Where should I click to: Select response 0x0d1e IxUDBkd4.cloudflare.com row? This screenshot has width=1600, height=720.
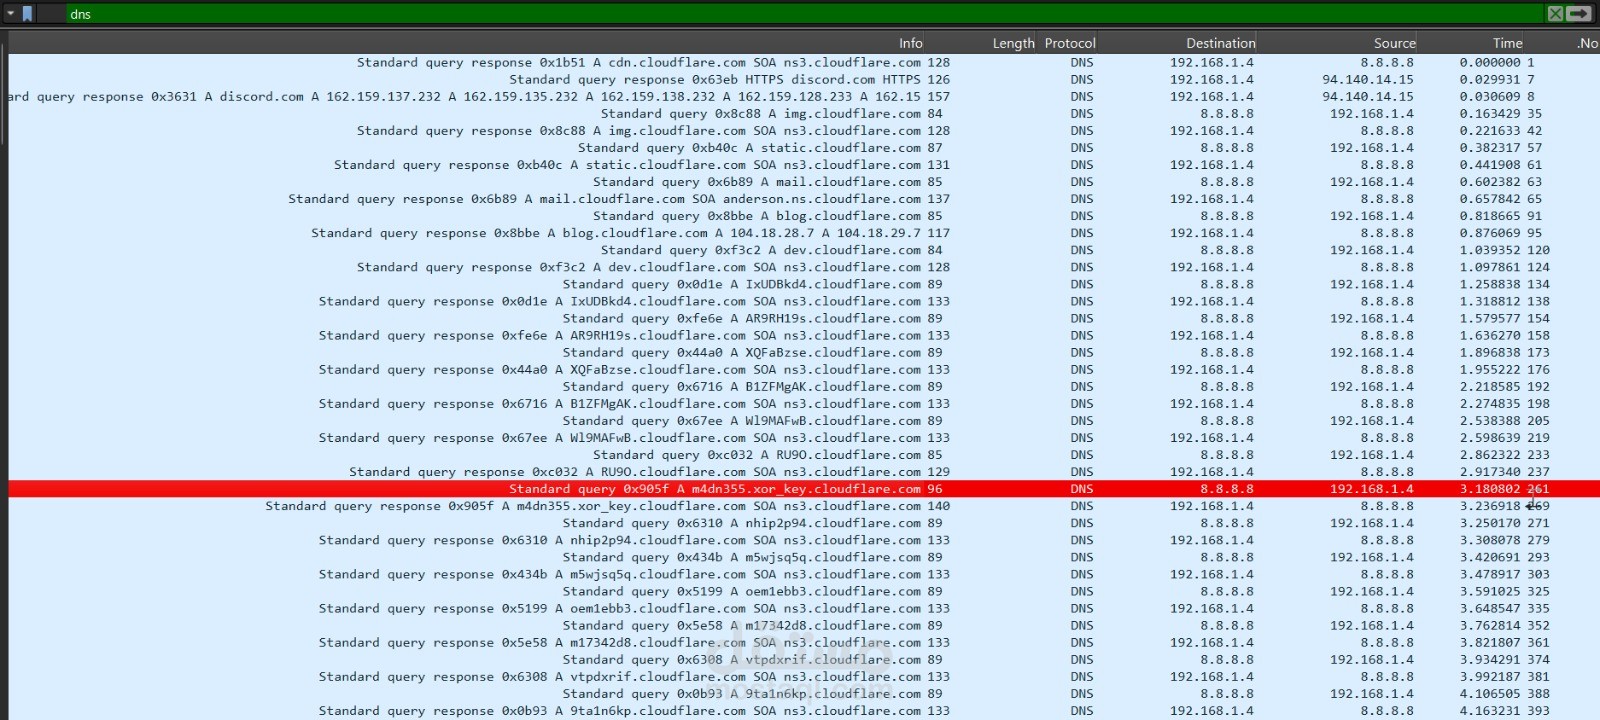coord(804,301)
